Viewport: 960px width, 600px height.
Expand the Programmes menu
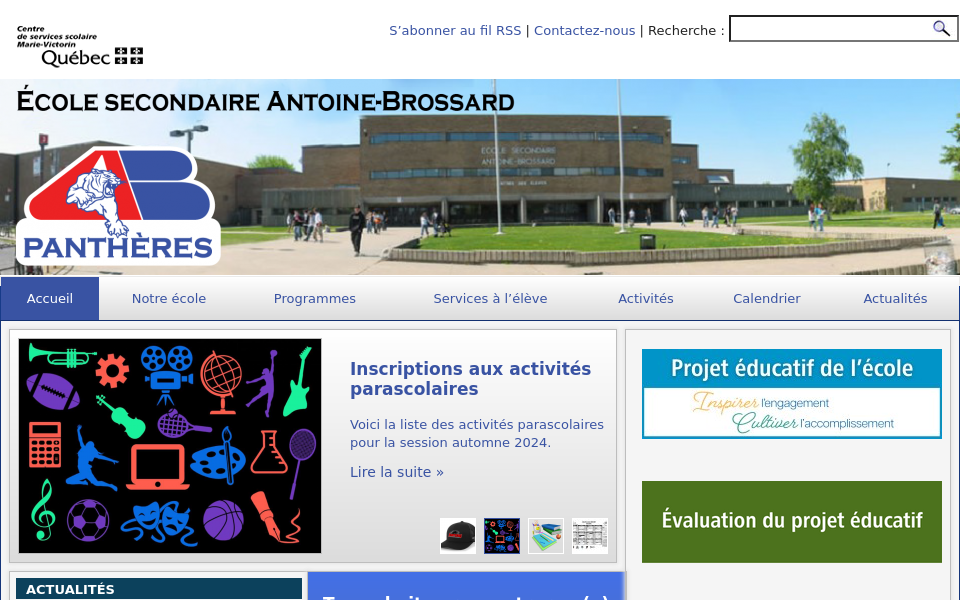pyautogui.click(x=314, y=298)
